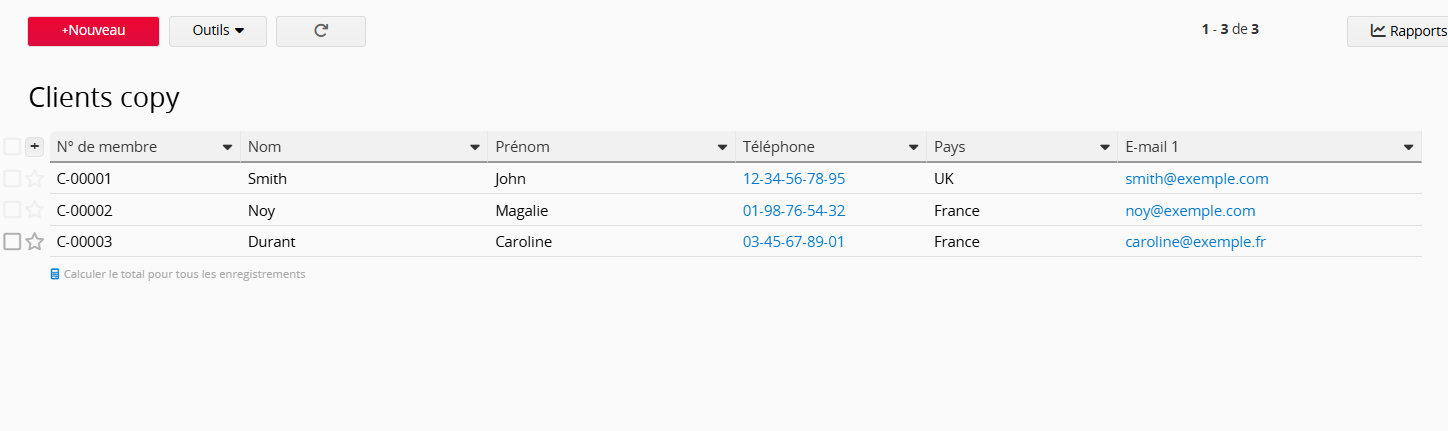Open the Outils dropdown menu
The image size is (1448, 431).
(218, 31)
